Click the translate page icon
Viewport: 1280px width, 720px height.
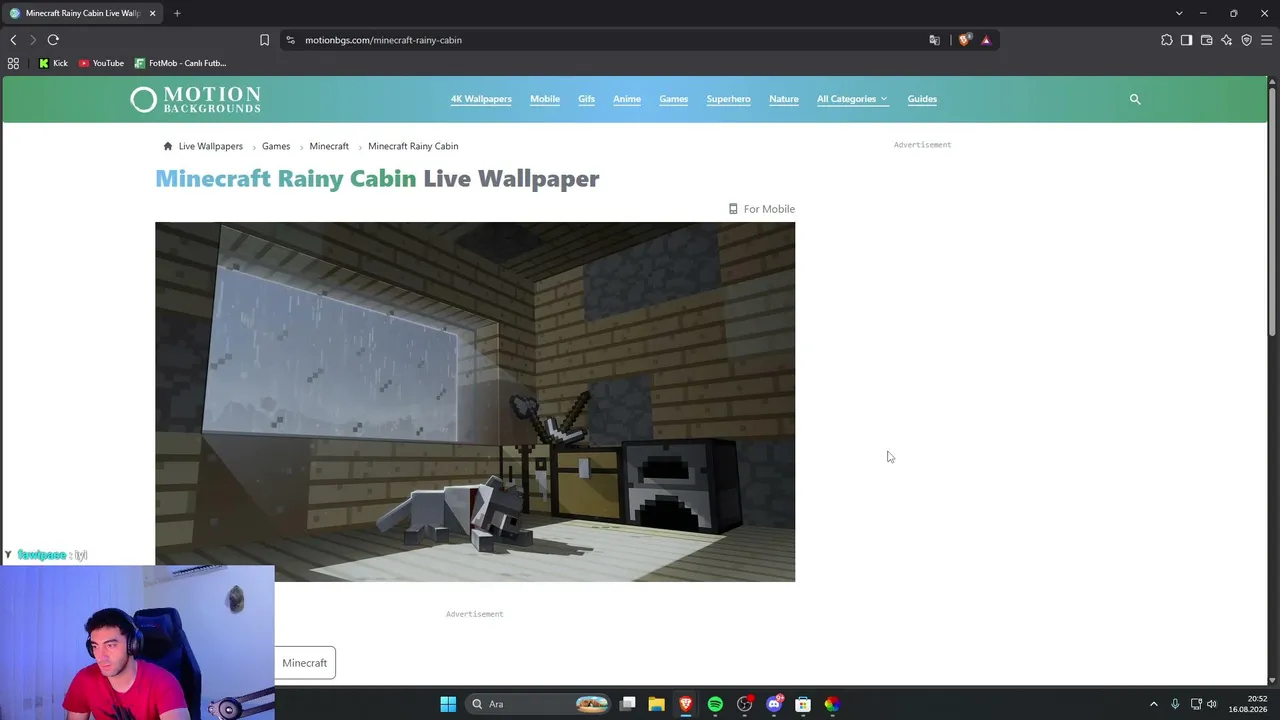click(x=934, y=40)
